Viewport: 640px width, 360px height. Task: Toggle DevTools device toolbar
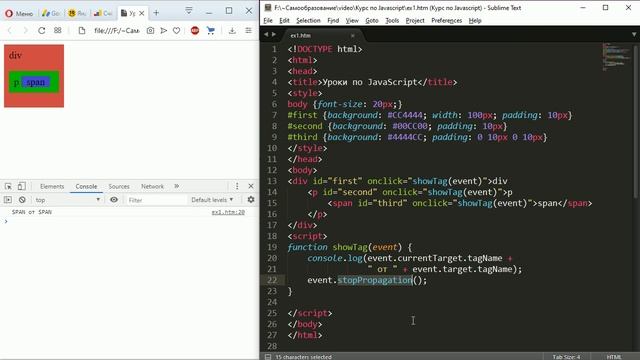tap(21, 186)
